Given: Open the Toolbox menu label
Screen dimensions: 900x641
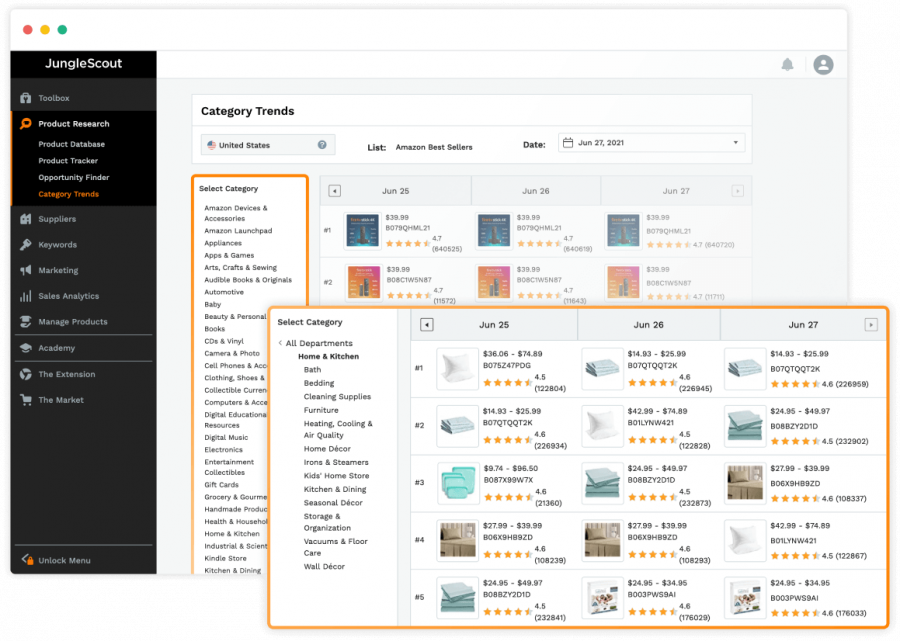Looking at the screenshot, I should [54, 98].
